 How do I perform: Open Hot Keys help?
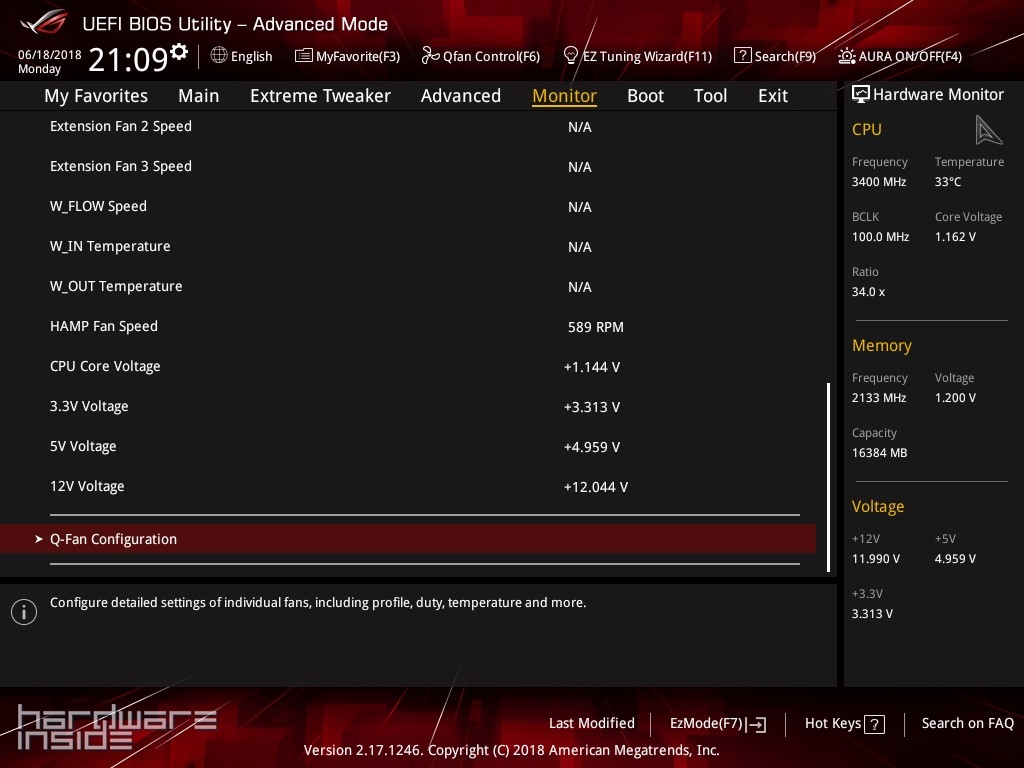point(833,723)
